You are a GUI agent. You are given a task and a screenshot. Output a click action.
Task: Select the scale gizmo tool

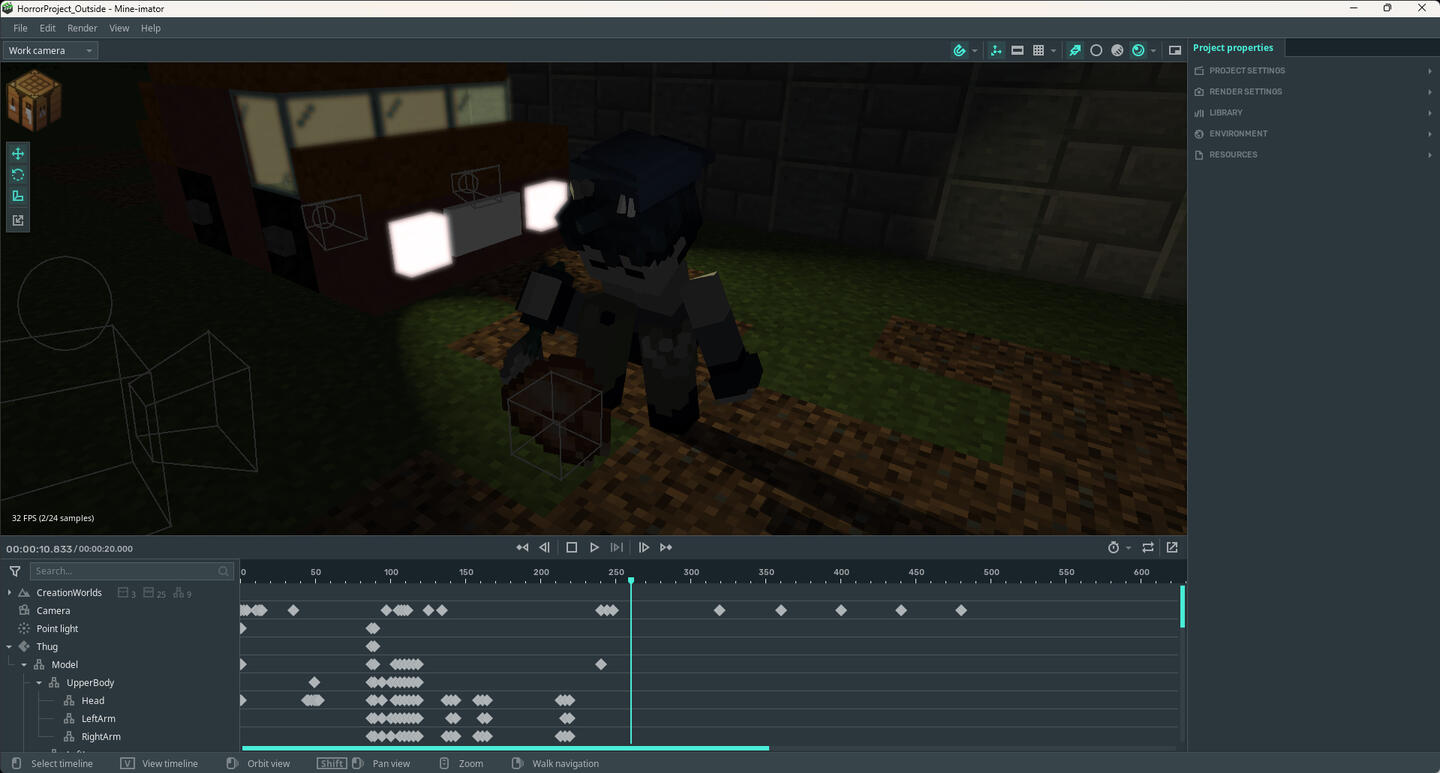18,197
